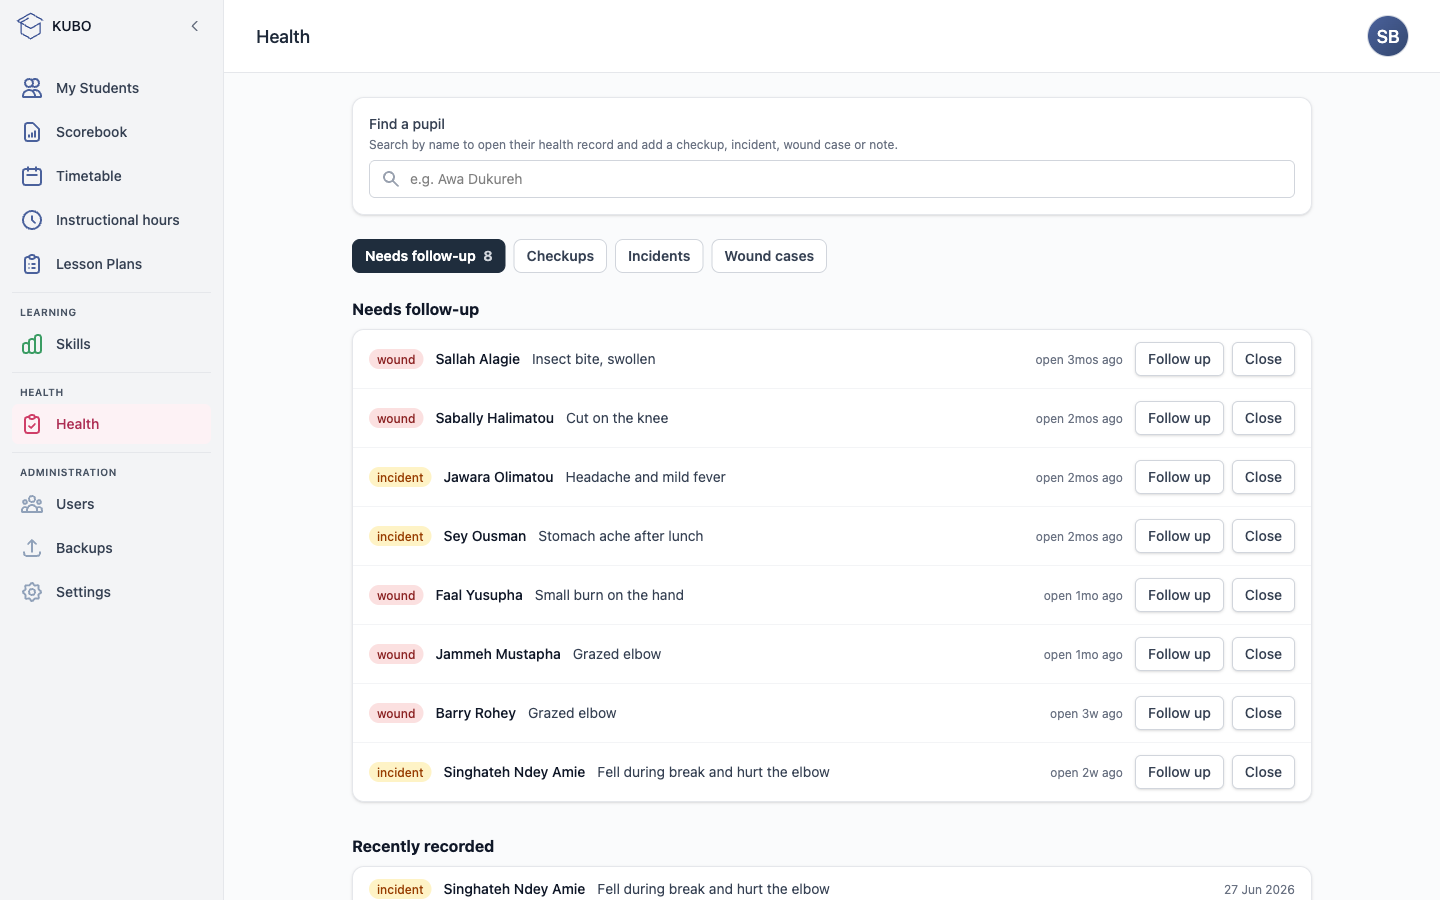Click pupil name Sey Ousman

[x=484, y=536]
